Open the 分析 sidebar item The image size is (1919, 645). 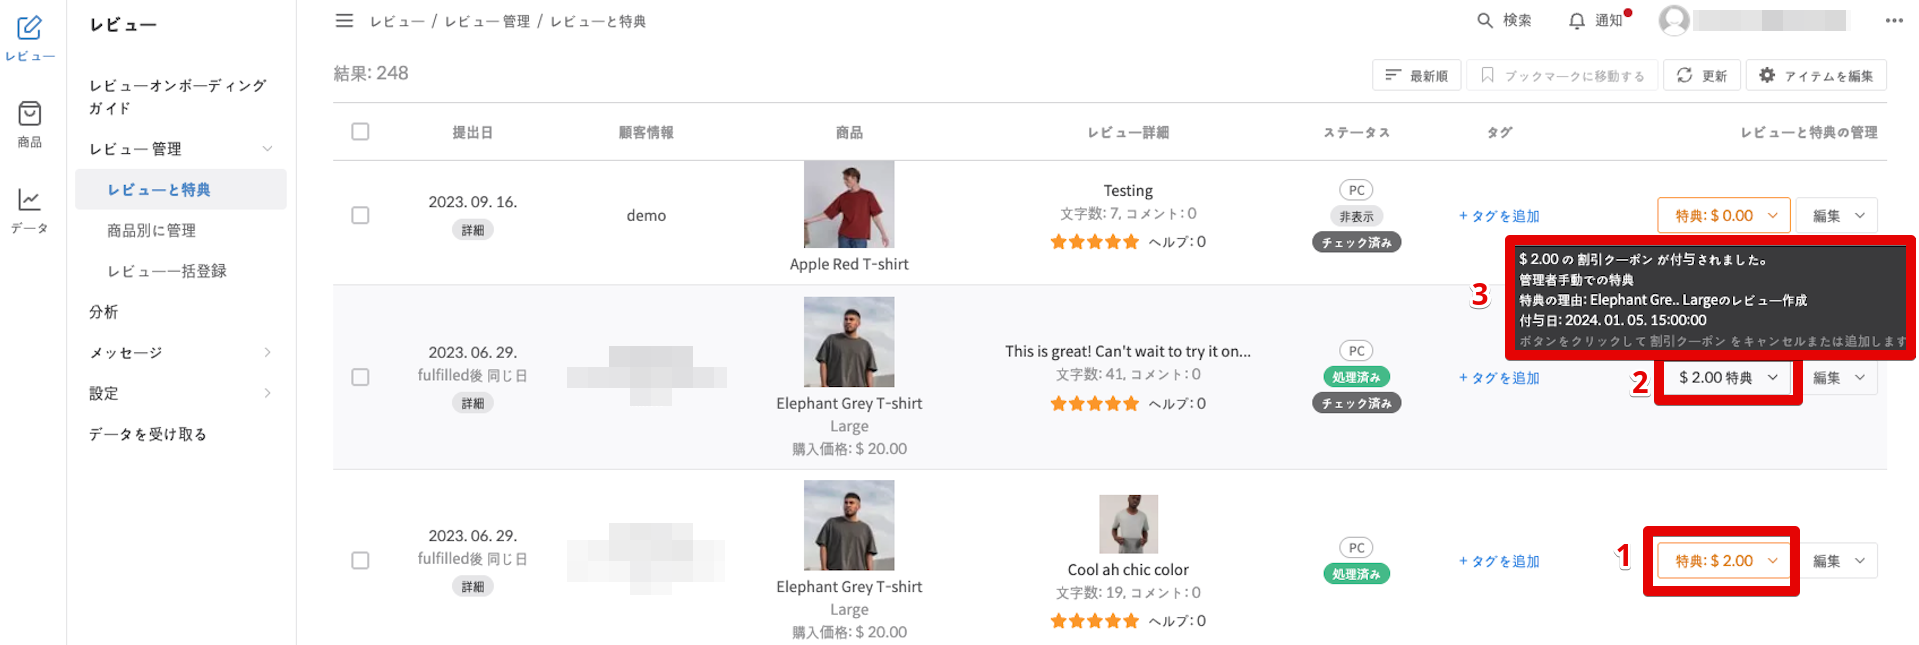(104, 312)
